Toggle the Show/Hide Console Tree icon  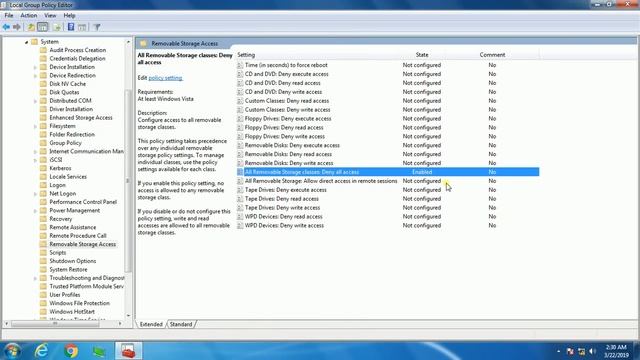pos(42,27)
